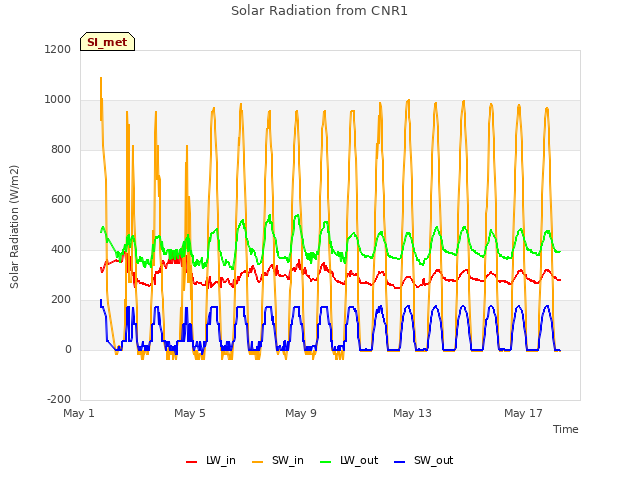The width and height of the screenshot is (640, 480).
Task: Click the 0 y-axis tick label
Action: pyautogui.click(x=68, y=349)
